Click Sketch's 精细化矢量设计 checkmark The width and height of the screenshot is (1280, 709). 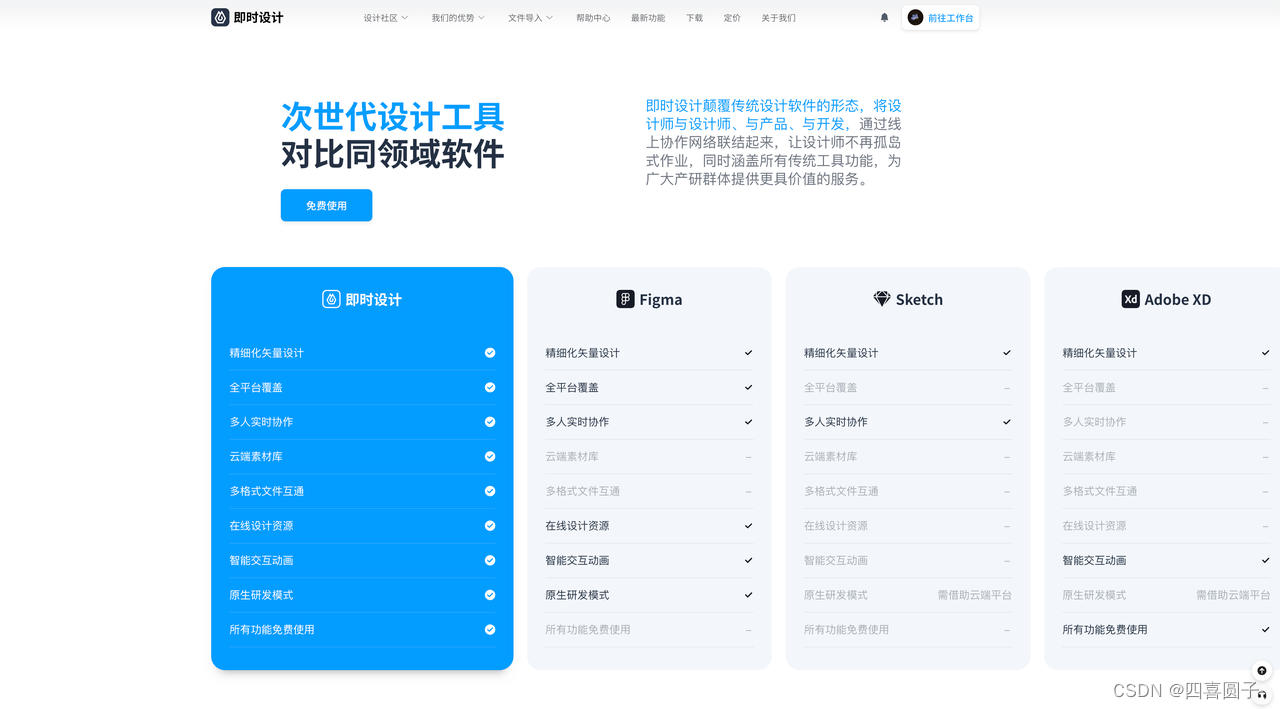pos(1007,353)
